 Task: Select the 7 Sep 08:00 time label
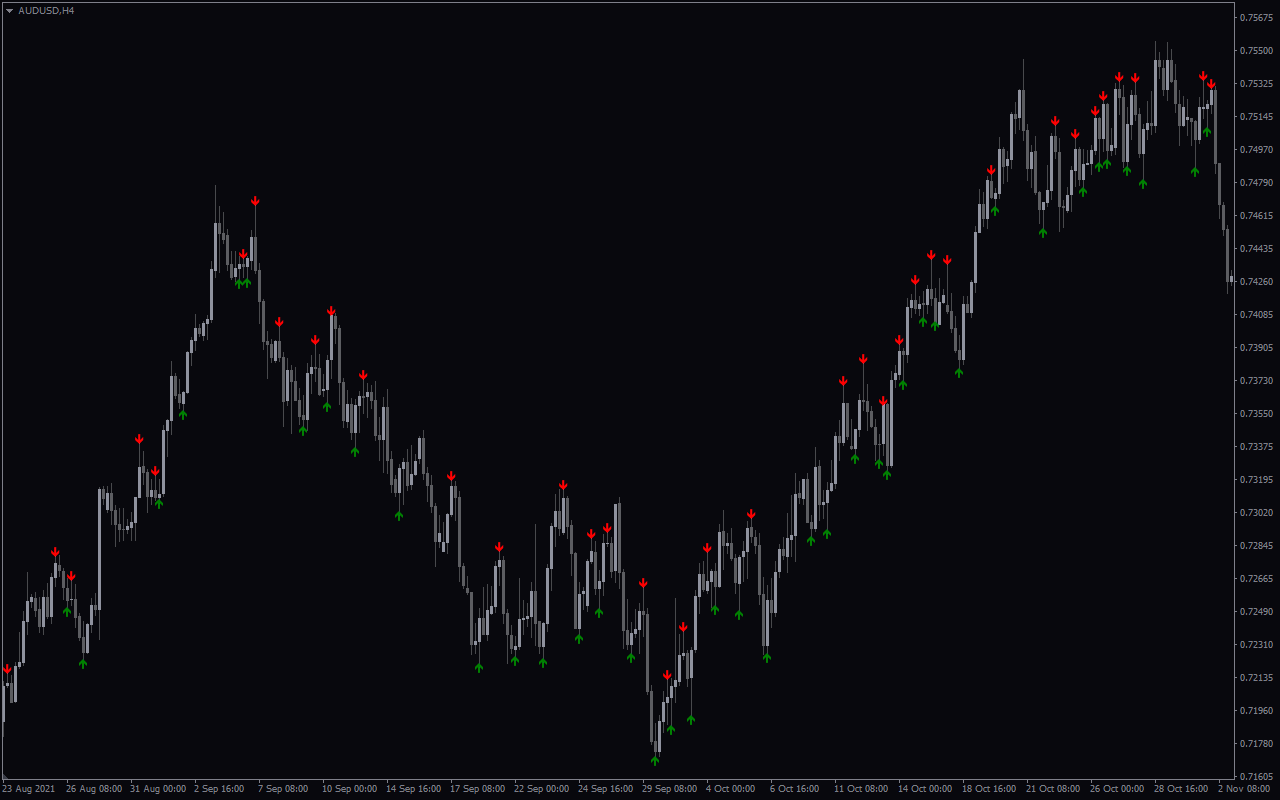pos(283,788)
